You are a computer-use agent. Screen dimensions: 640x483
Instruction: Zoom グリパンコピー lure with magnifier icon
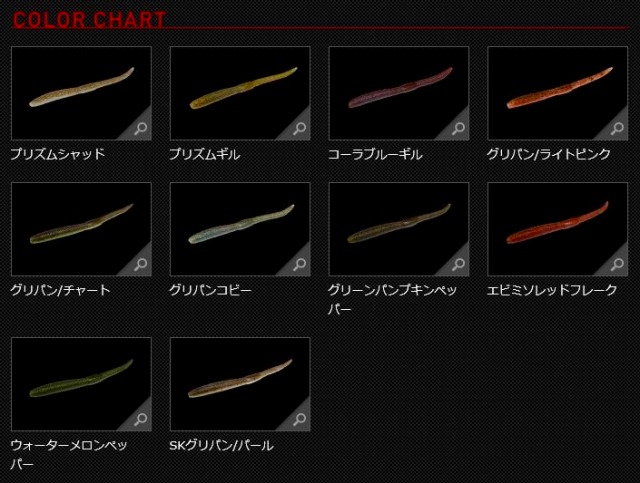click(299, 265)
